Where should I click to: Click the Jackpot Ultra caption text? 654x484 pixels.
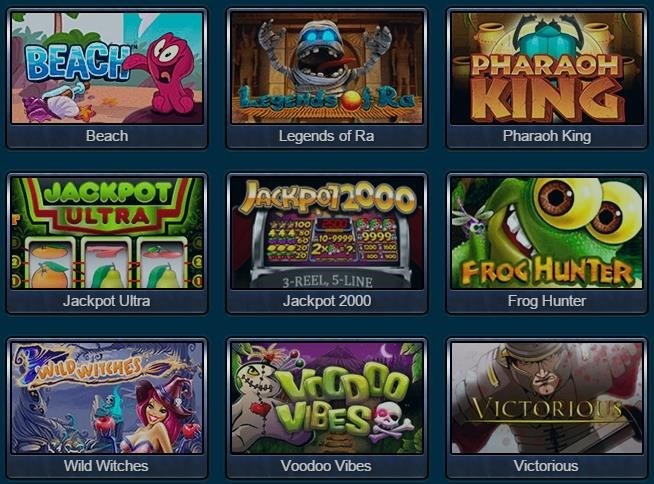click(x=106, y=301)
